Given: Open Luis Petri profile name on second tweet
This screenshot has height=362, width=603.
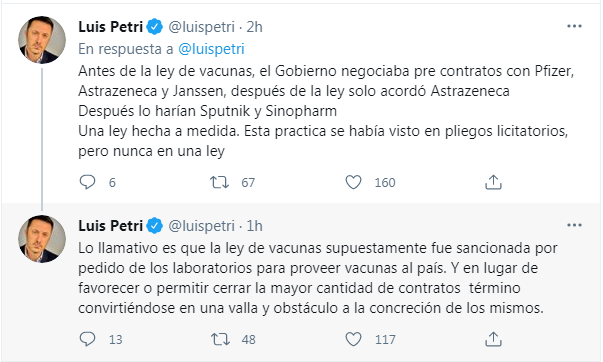Looking at the screenshot, I should click(110, 226).
